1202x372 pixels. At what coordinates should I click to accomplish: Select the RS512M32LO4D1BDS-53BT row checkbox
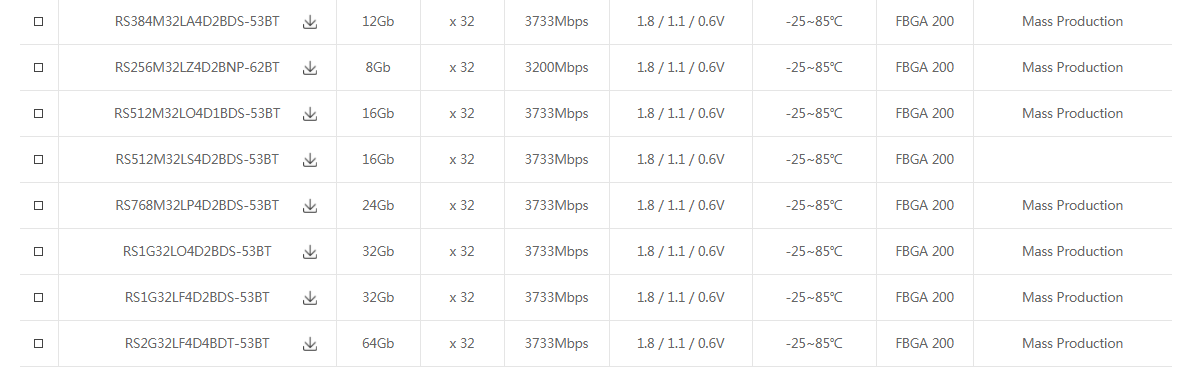[39, 114]
